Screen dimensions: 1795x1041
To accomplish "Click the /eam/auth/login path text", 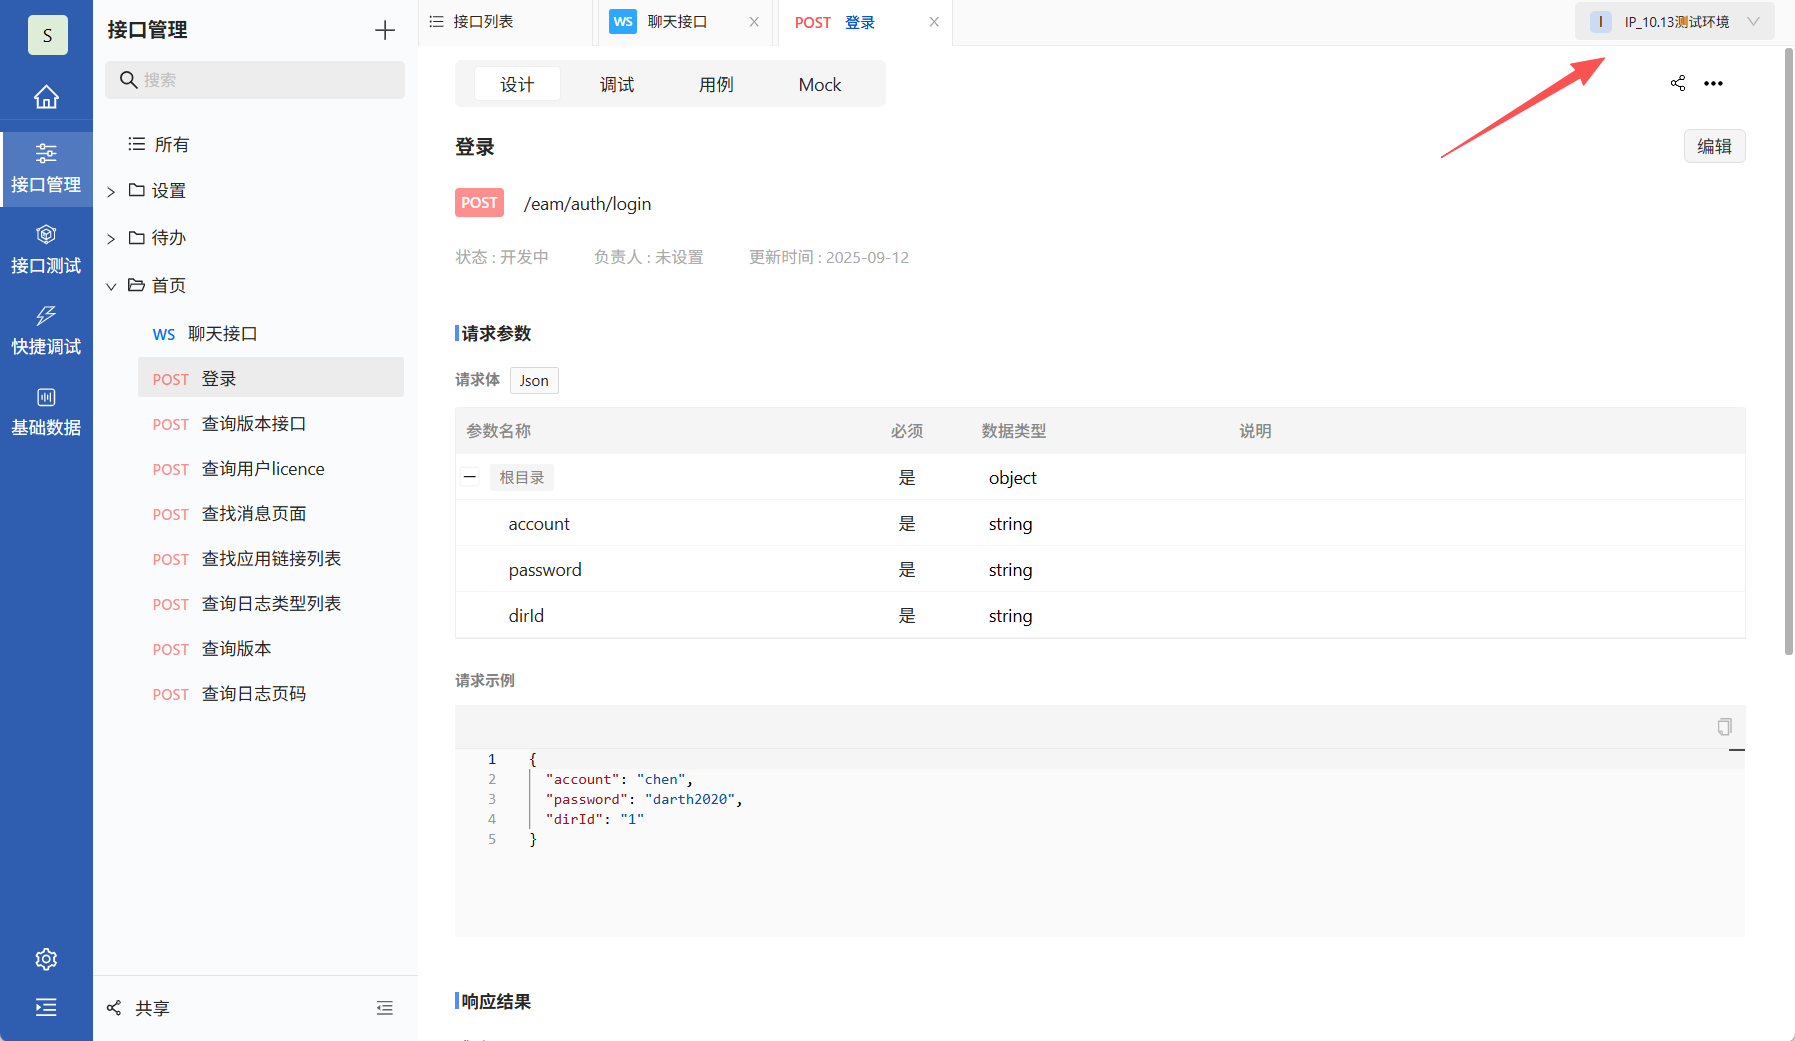I will click(x=587, y=204).
